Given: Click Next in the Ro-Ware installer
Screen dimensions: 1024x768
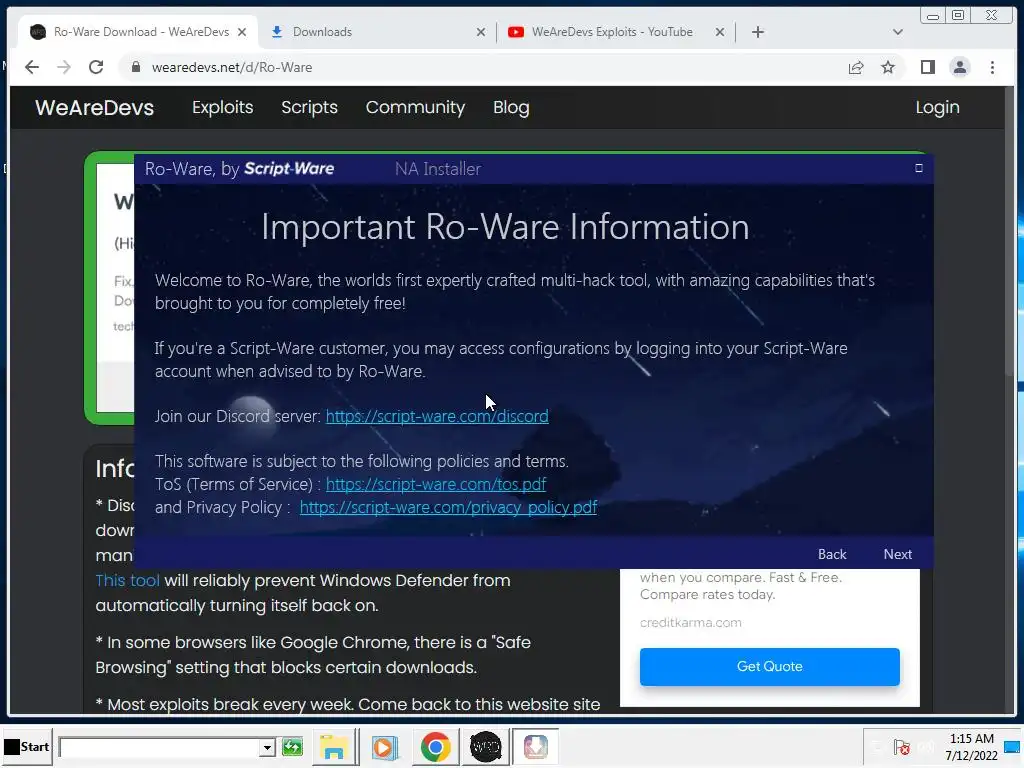Looking at the screenshot, I should click(897, 554).
